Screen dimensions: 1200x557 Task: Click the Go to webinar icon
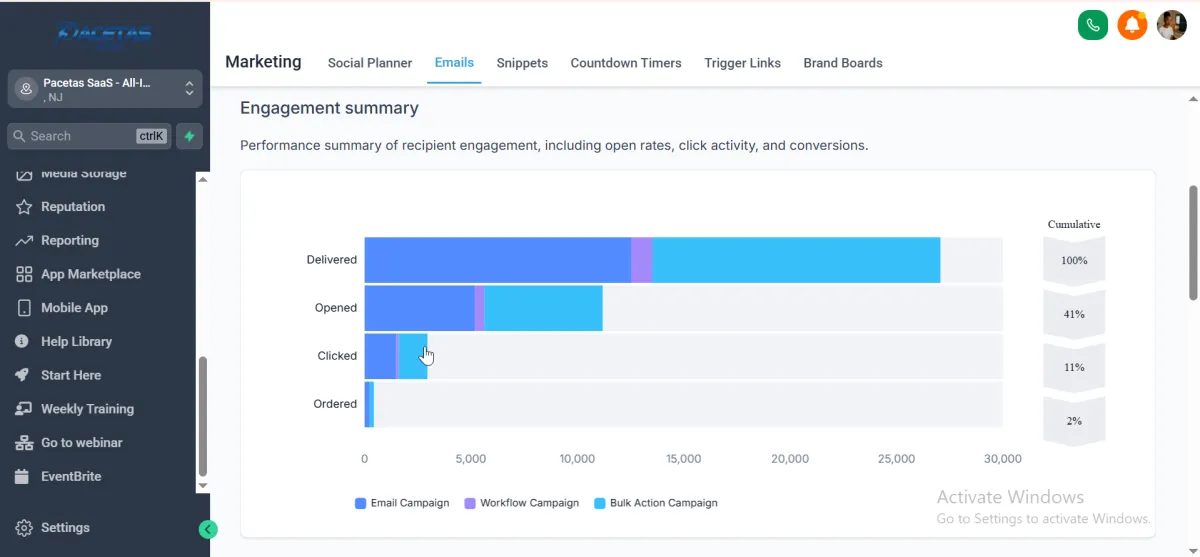point(23,443)
